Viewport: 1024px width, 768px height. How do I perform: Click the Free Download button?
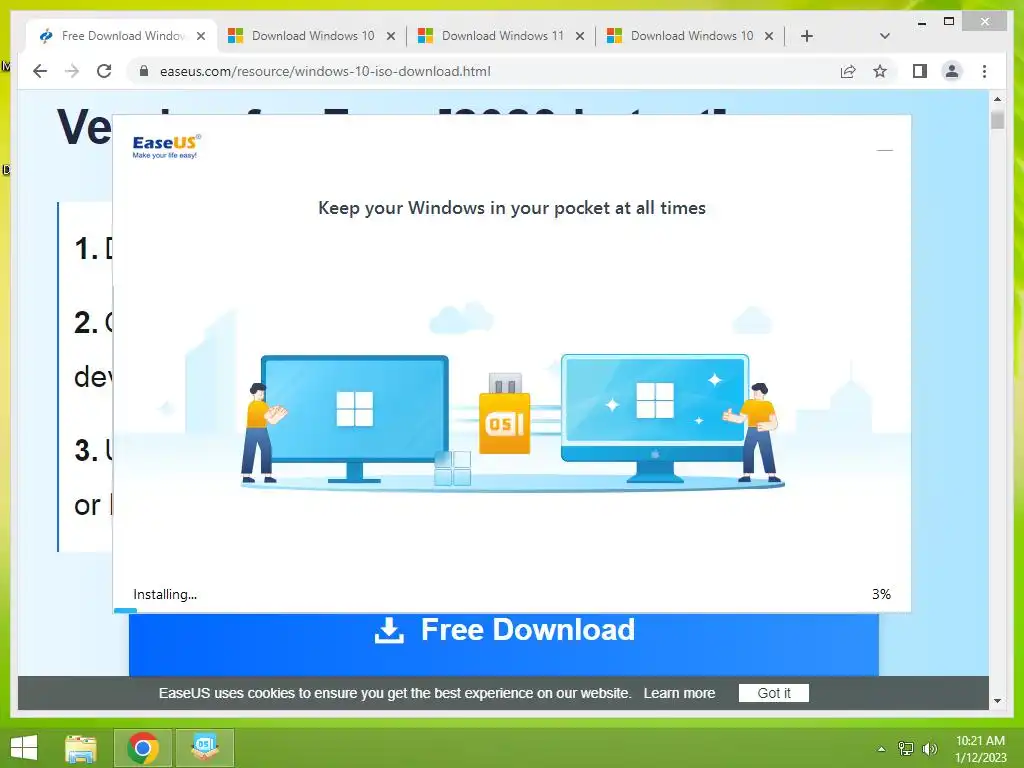pyautogui.click(x=504, y=644)
